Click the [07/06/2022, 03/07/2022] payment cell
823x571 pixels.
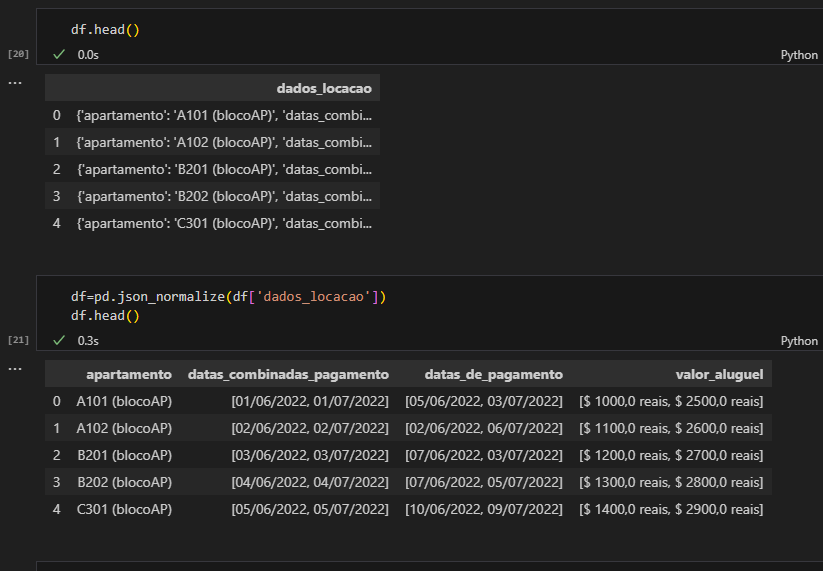(x=483, y=455)
